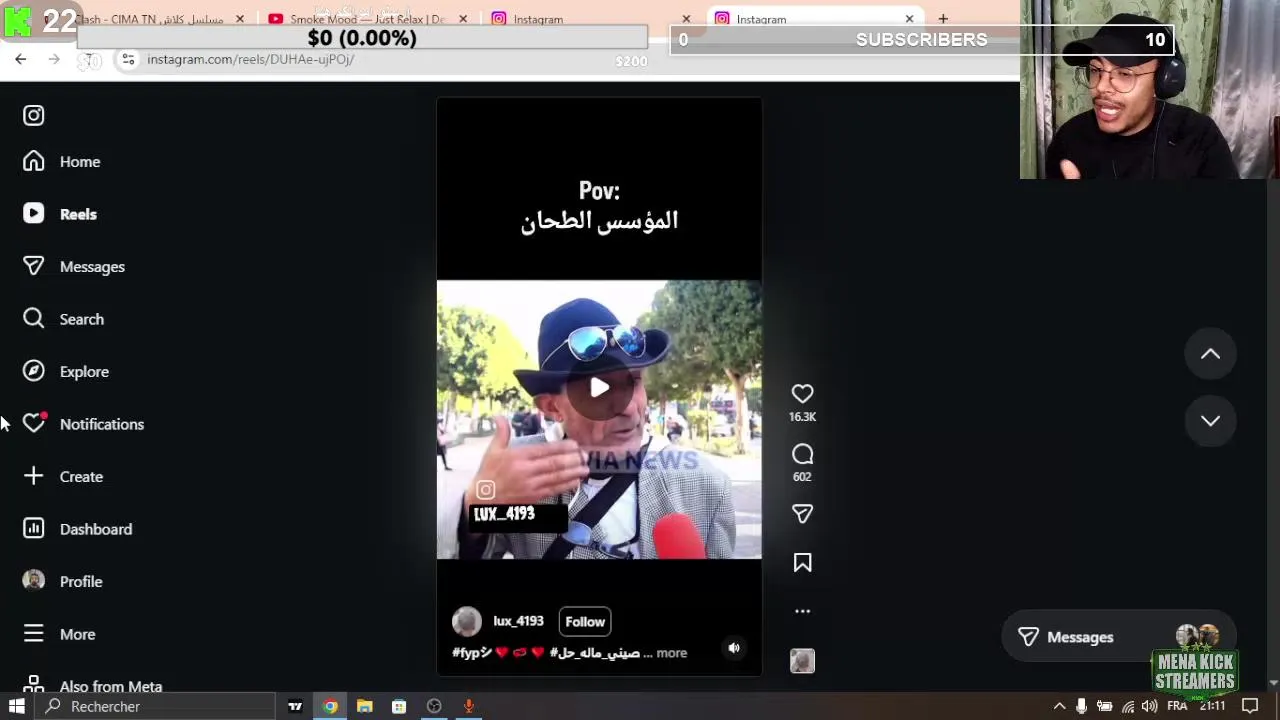This screenshot has width=1280, height=720.
Task: Like the reel with heart icon
Action: click(x=802, y=394)
